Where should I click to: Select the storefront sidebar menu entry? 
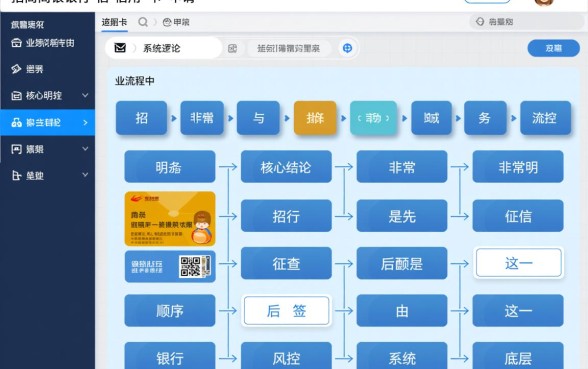[47, 43]
